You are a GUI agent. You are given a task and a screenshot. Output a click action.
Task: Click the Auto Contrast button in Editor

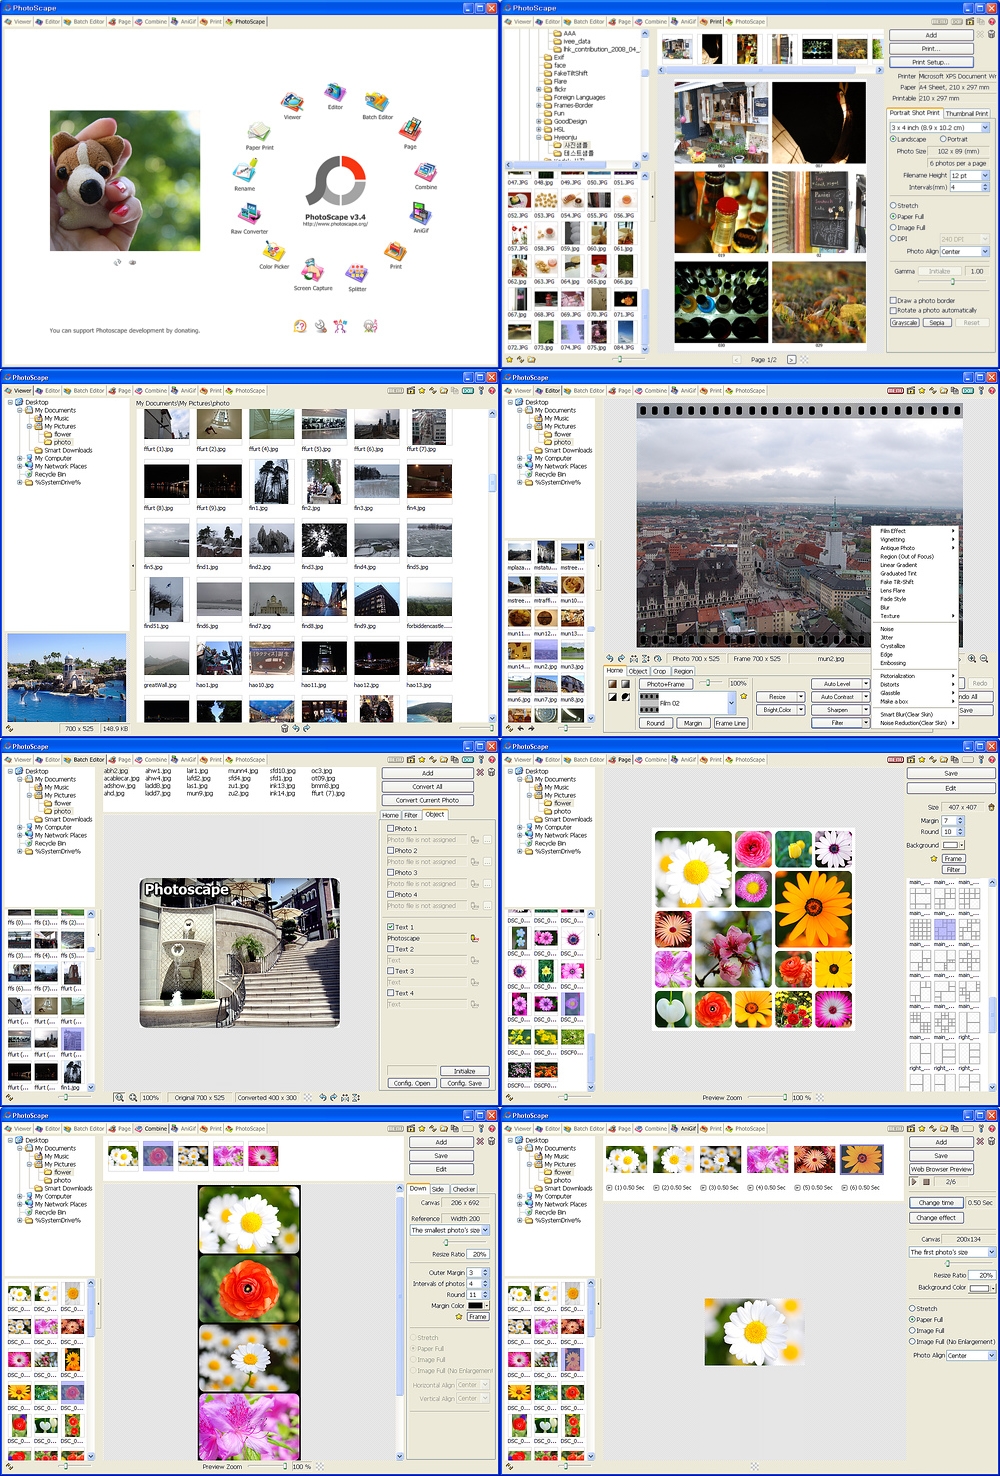click(837, 697)
